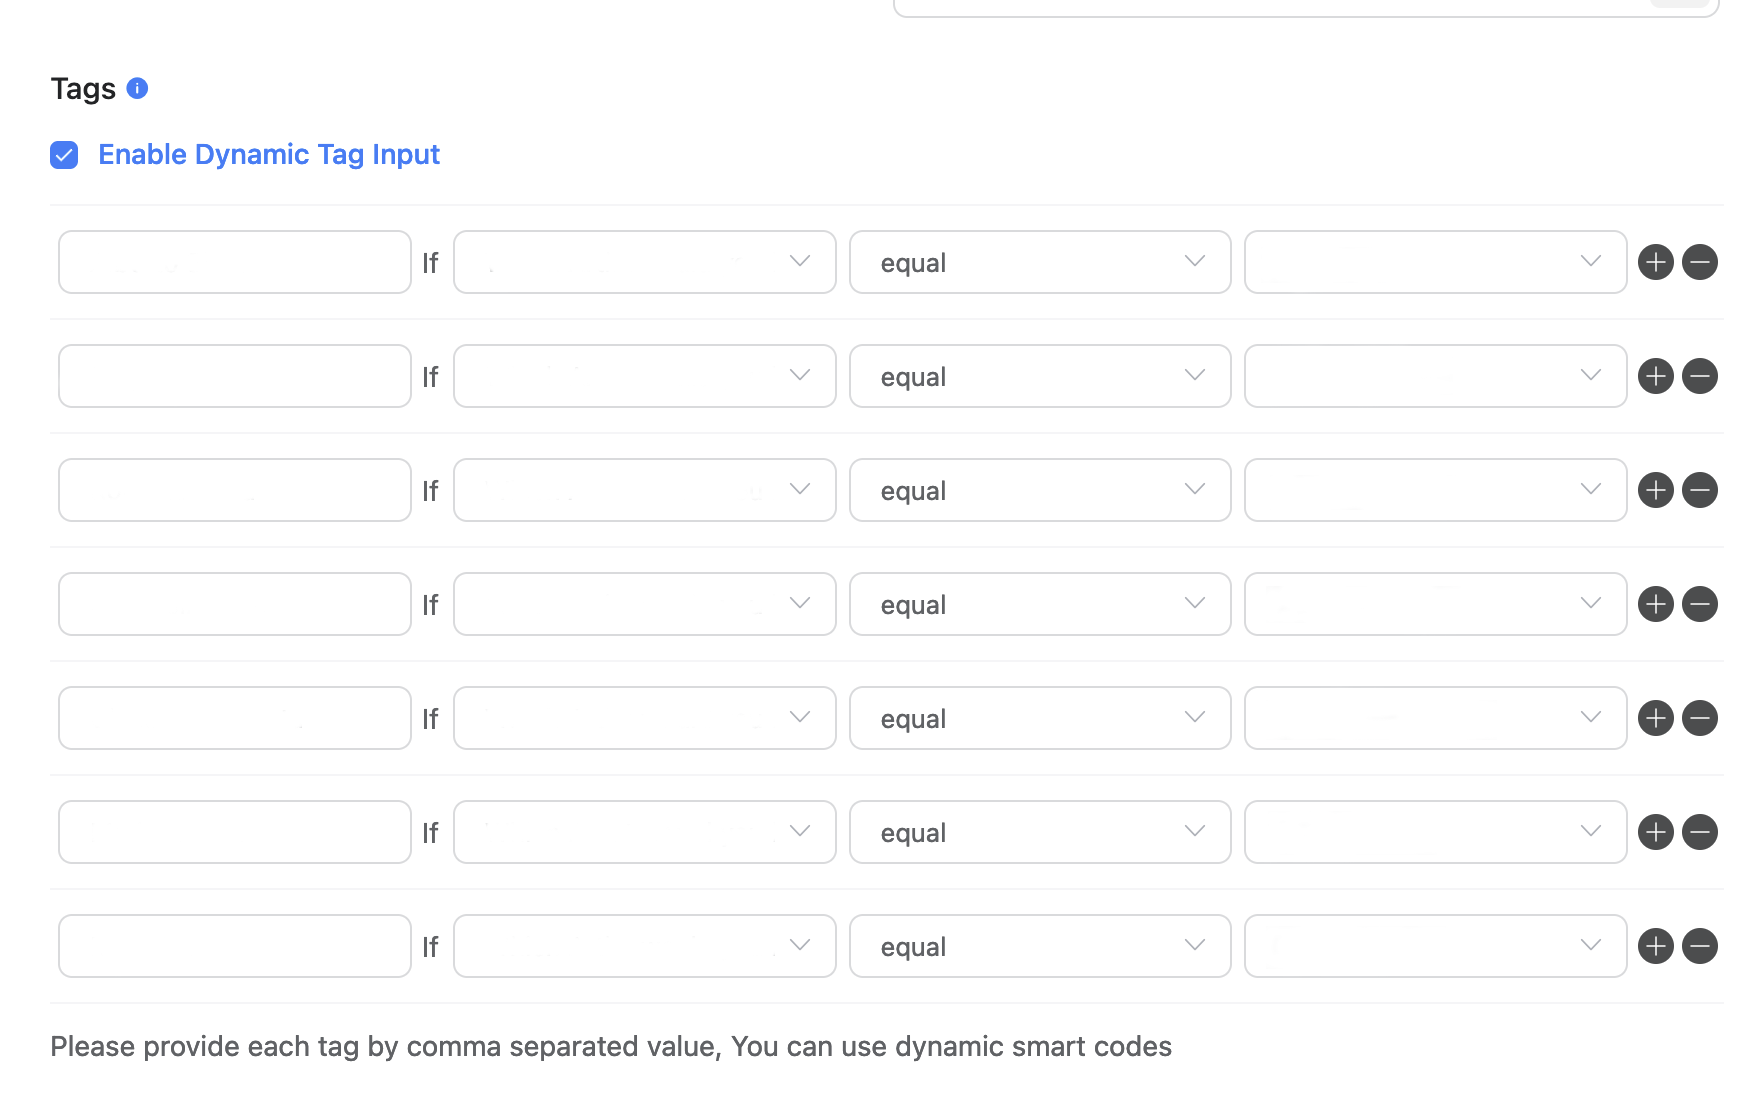
Task: Open the field dropdown after 'If' in first row
Action: pyautogui.click(x=645, y=262)
